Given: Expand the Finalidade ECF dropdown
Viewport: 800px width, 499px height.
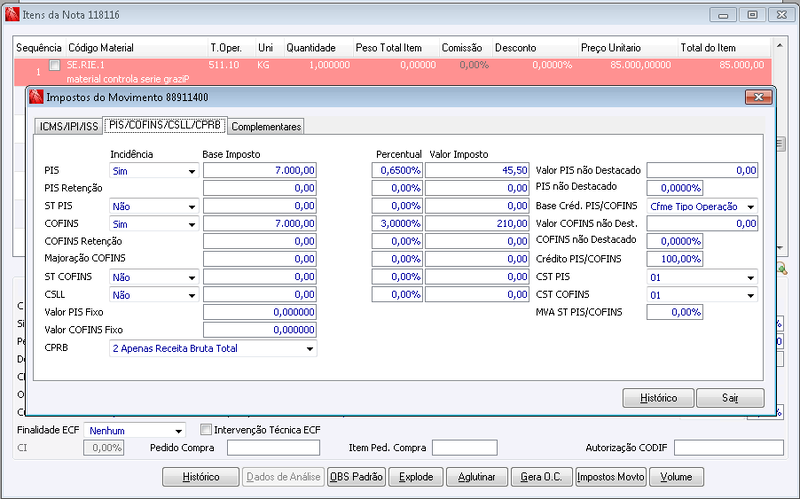Looking at the screenshot, I should 135,431.
